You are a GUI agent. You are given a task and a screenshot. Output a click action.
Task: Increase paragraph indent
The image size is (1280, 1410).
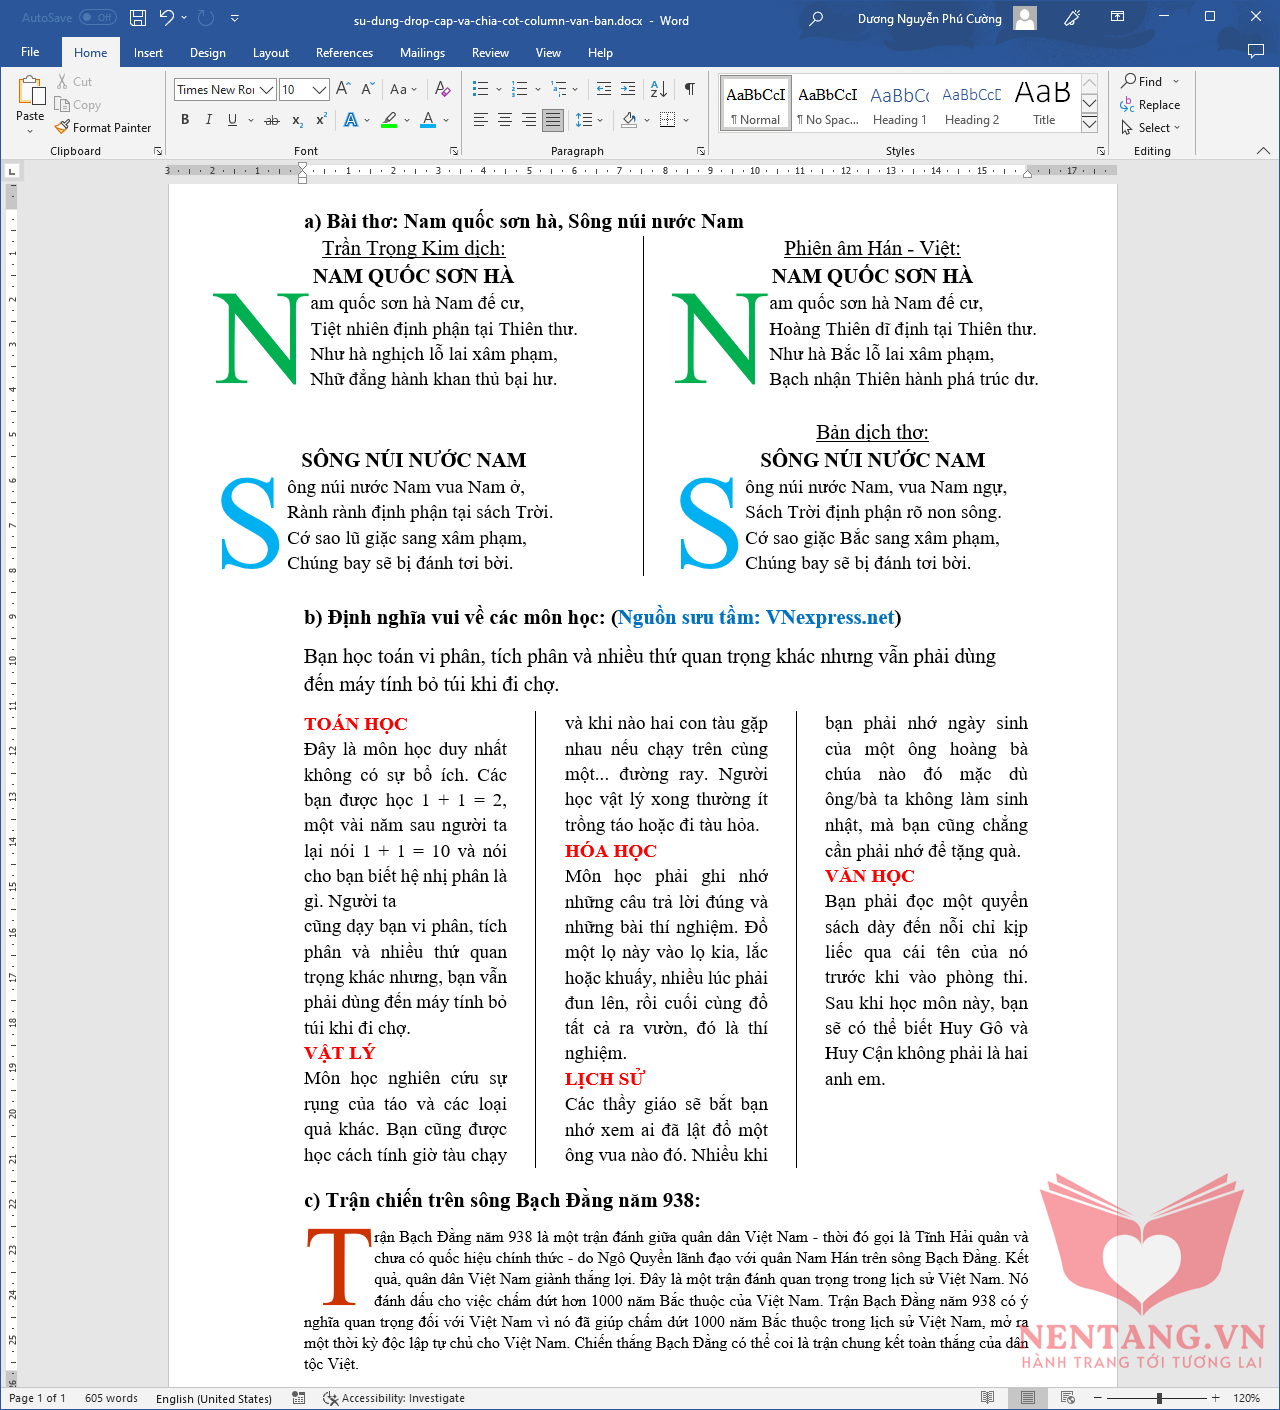pyautogui.click(x=628, y=89)
